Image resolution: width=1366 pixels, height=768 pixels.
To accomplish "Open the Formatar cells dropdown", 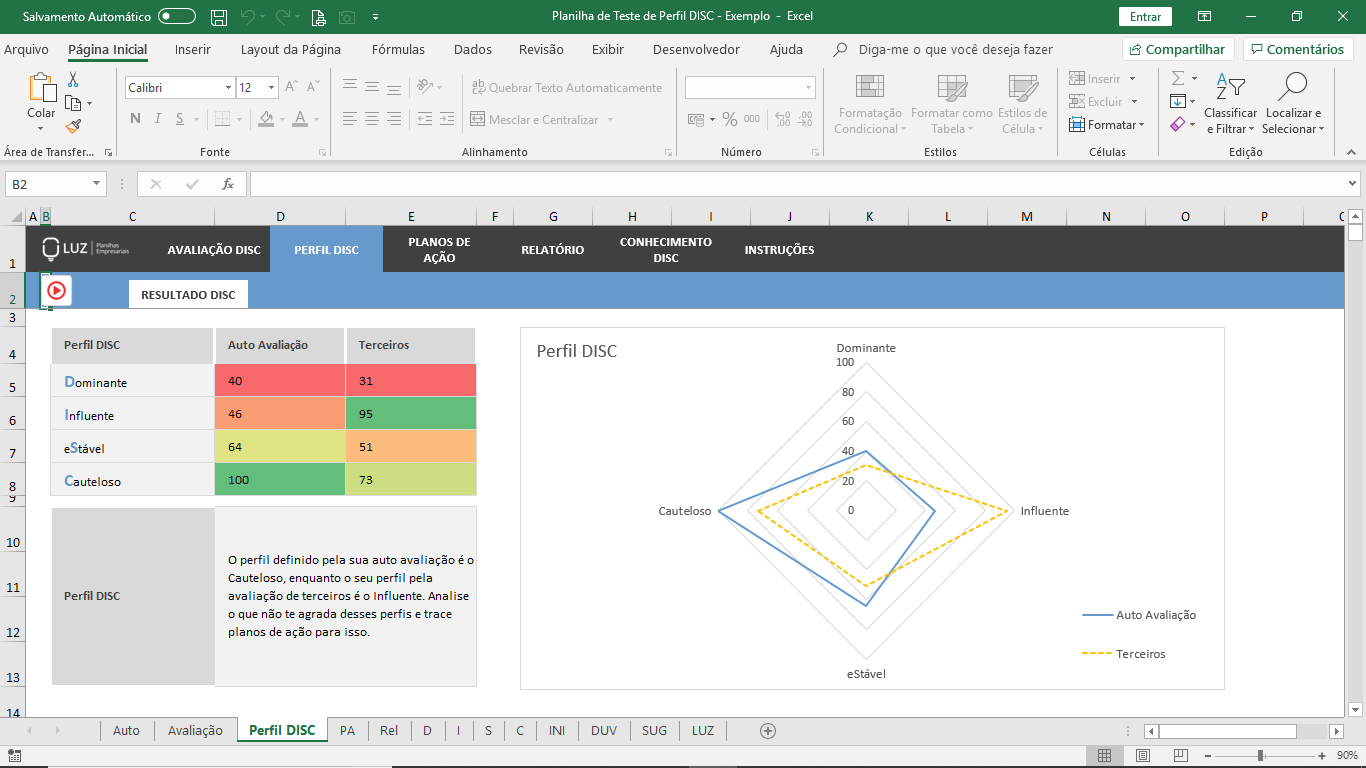I will coord(1105,125).
